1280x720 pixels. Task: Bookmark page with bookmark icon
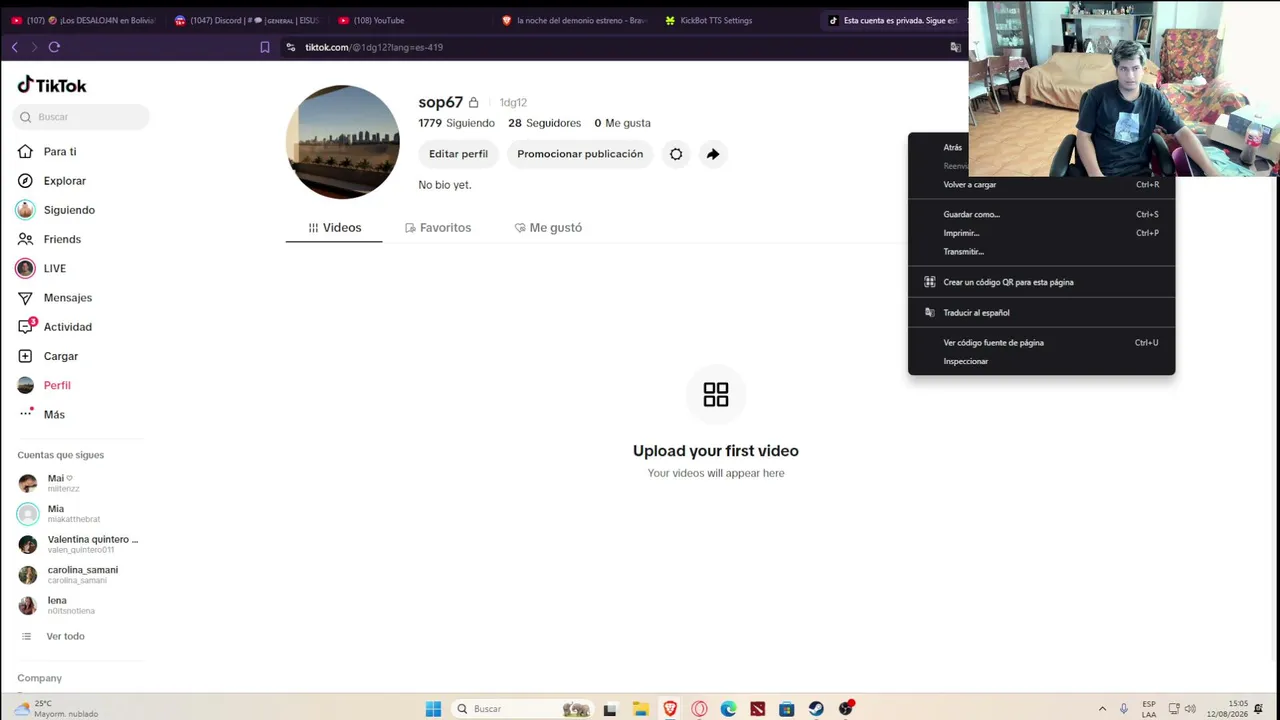265,47
